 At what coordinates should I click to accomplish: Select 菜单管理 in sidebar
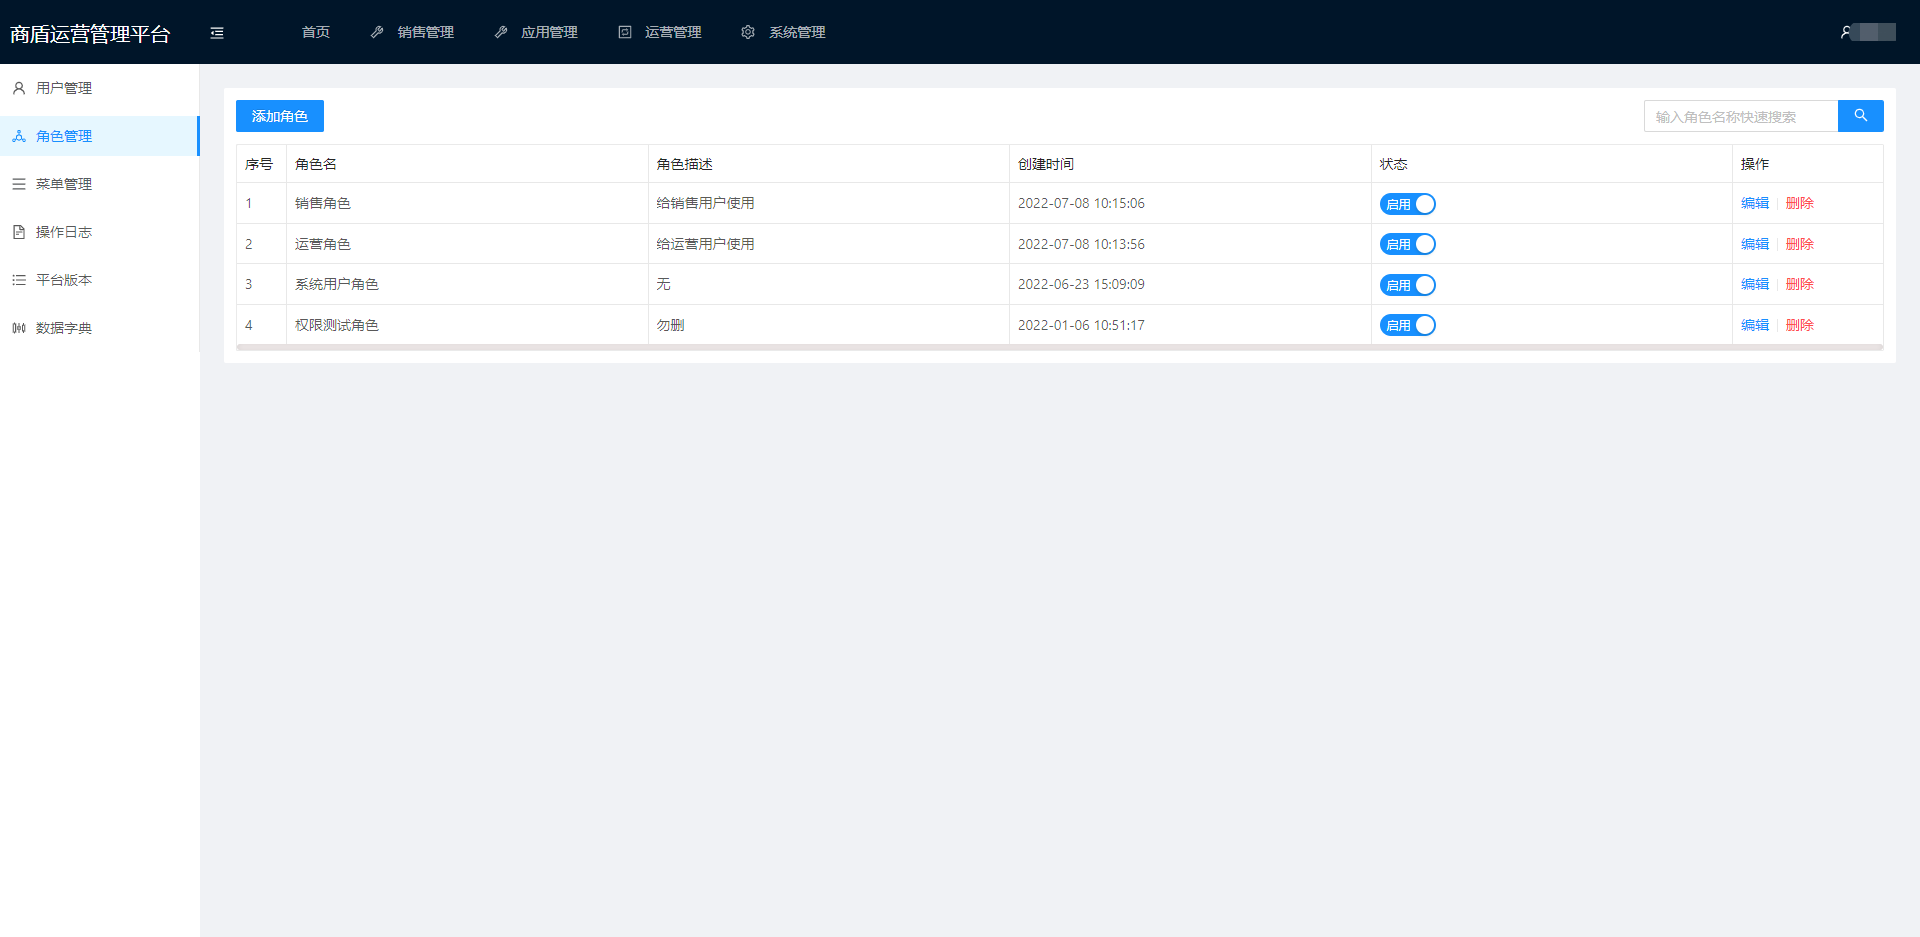pyautogui.click(x=99, y=184)
